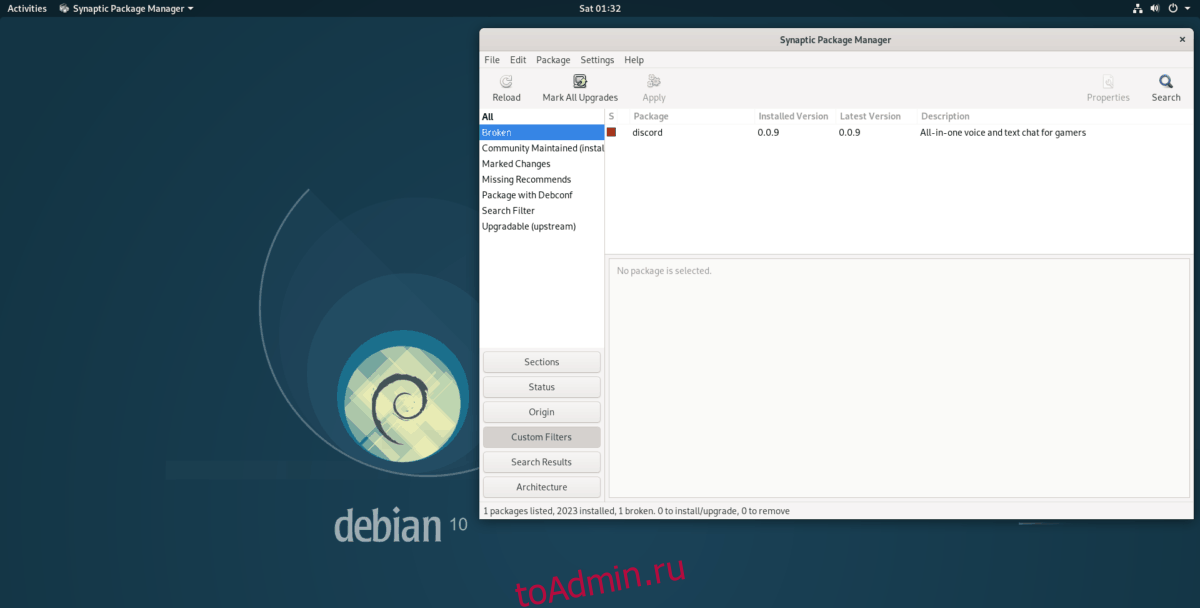The image size is (1200, 608).
Task: Click the volume icon in top bar
Action: [x=1155, y=8]
